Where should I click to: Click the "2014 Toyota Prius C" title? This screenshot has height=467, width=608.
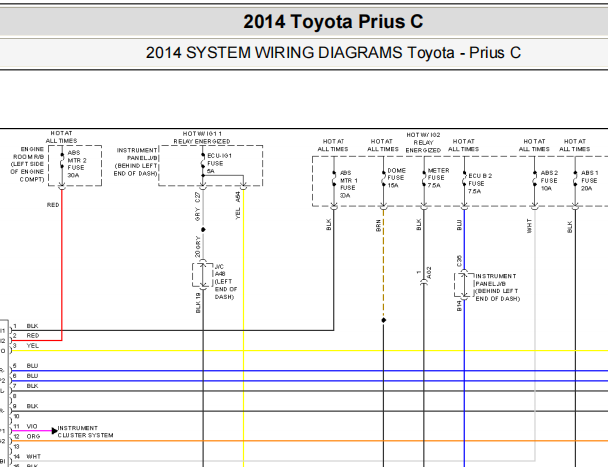point(333,21)
